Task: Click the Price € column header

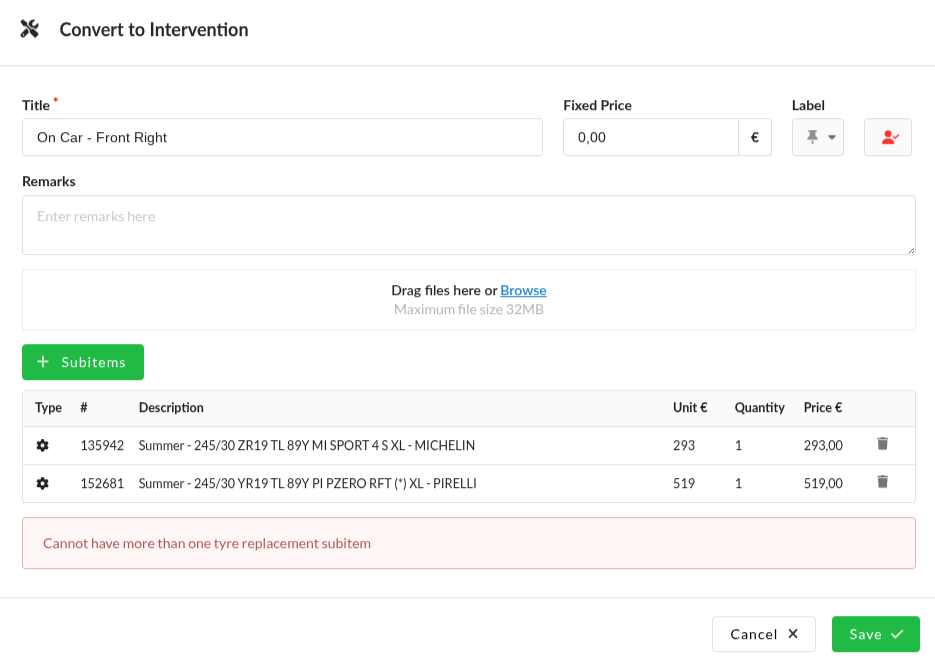Action: [x=822, y=408]
